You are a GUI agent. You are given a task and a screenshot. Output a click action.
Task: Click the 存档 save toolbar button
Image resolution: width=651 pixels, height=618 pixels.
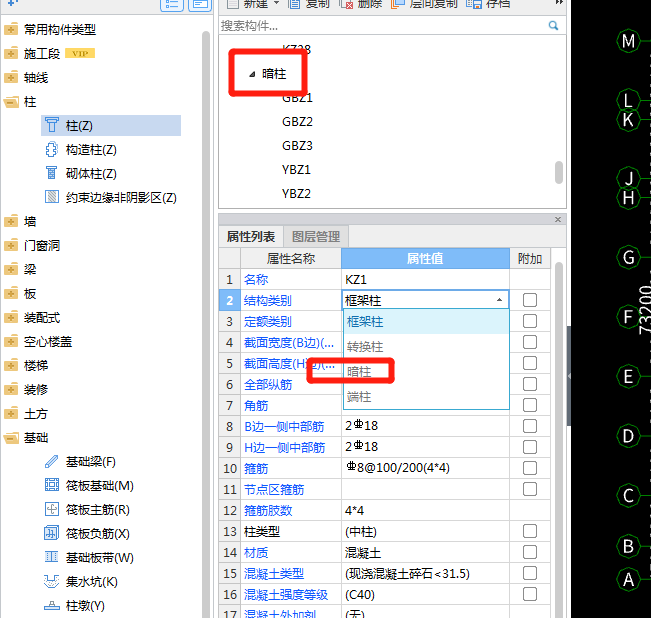pyautogui.click(x=488, y=4)
